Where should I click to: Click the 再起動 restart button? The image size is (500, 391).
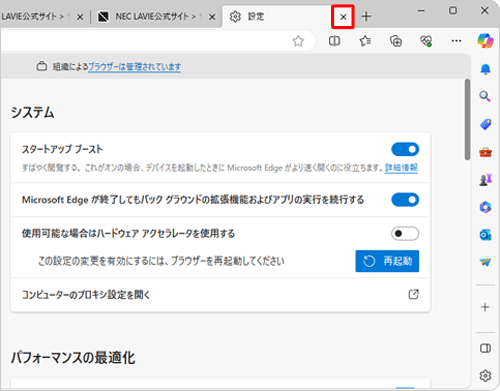click(x=387, y=261)
